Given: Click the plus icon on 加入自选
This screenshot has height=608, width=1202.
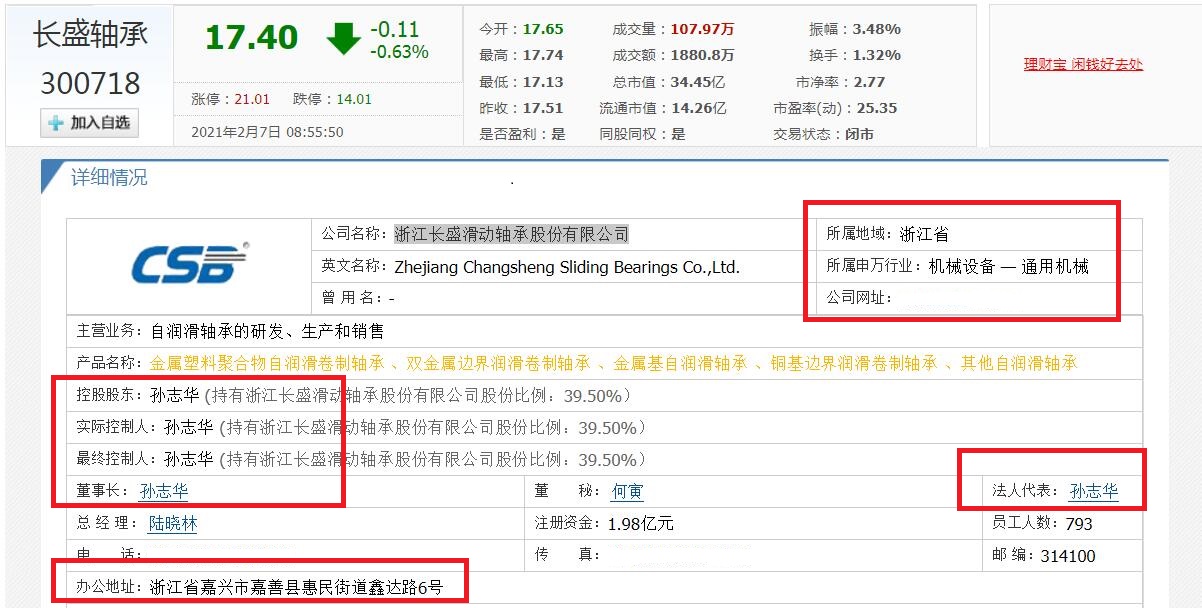Looking at the screenshot, I should click(x=56, y=123).
